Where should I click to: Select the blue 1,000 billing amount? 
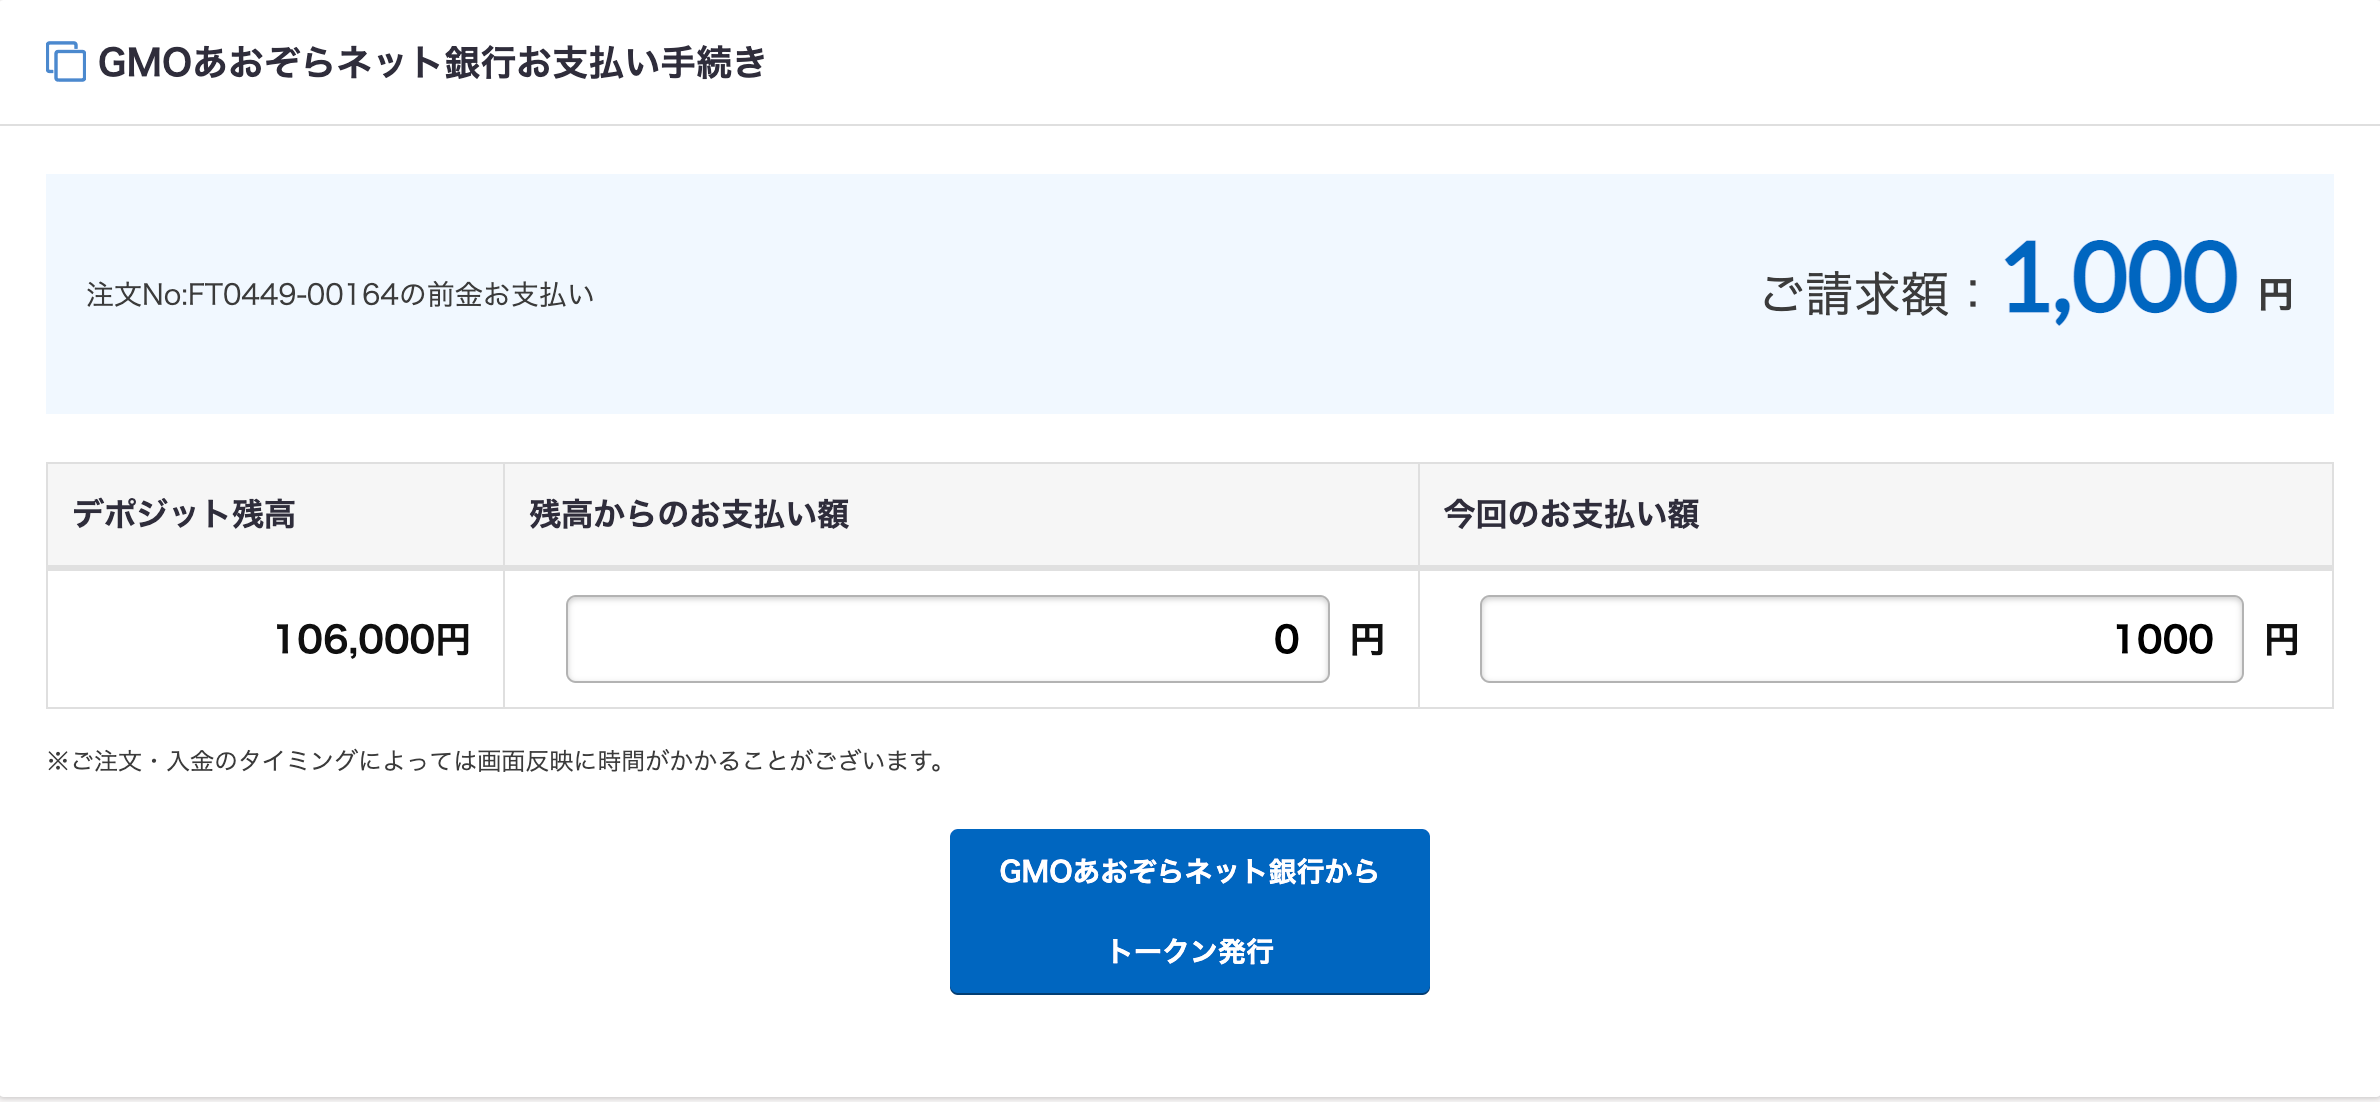coord(2119,280)
